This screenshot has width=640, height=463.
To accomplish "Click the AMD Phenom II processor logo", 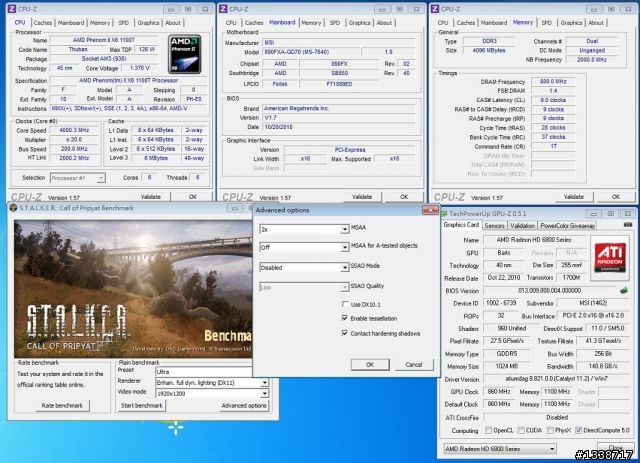I will 185,54.
